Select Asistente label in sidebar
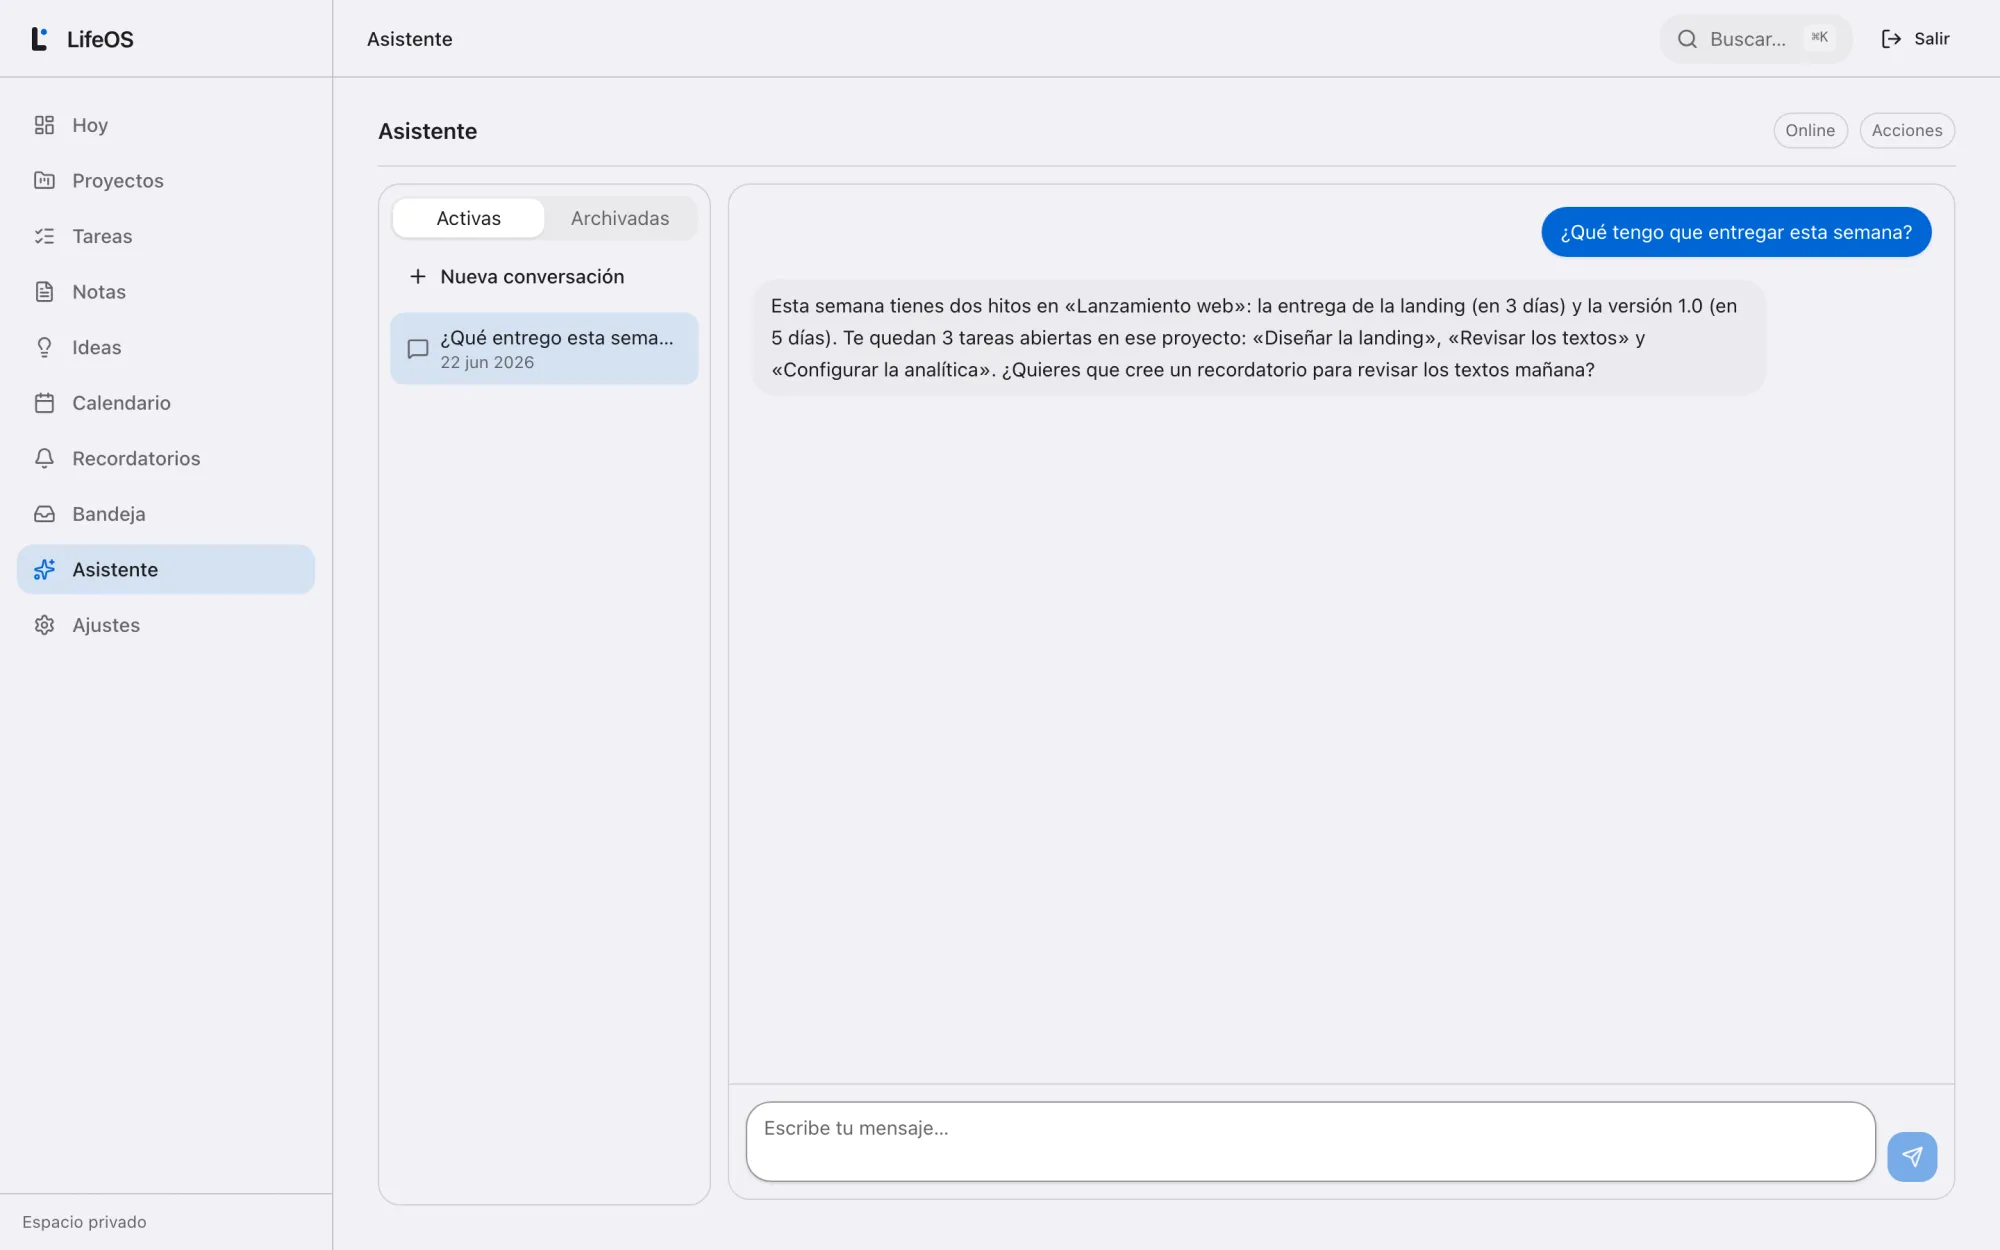Screen dimensions: 2000x1250 coord(115,569)
